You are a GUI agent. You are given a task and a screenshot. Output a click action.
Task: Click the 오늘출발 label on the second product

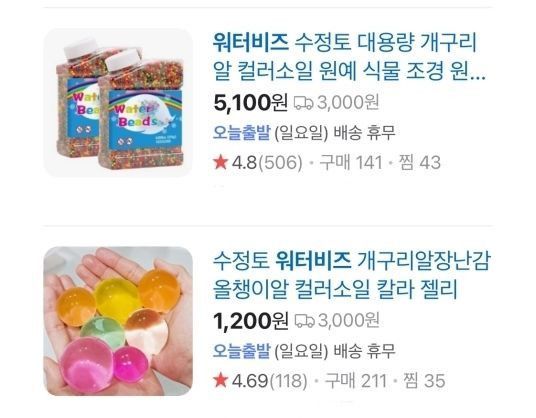242,351
